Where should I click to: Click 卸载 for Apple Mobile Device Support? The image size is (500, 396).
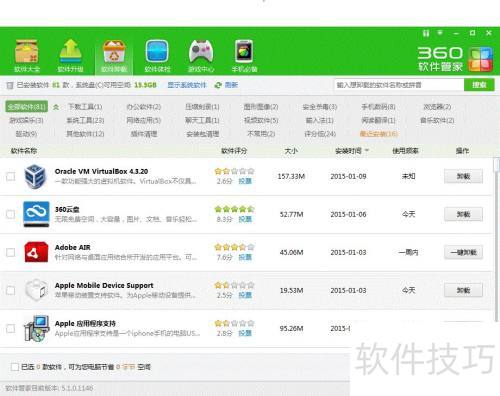pyautogui.click(x=463, y=290)
